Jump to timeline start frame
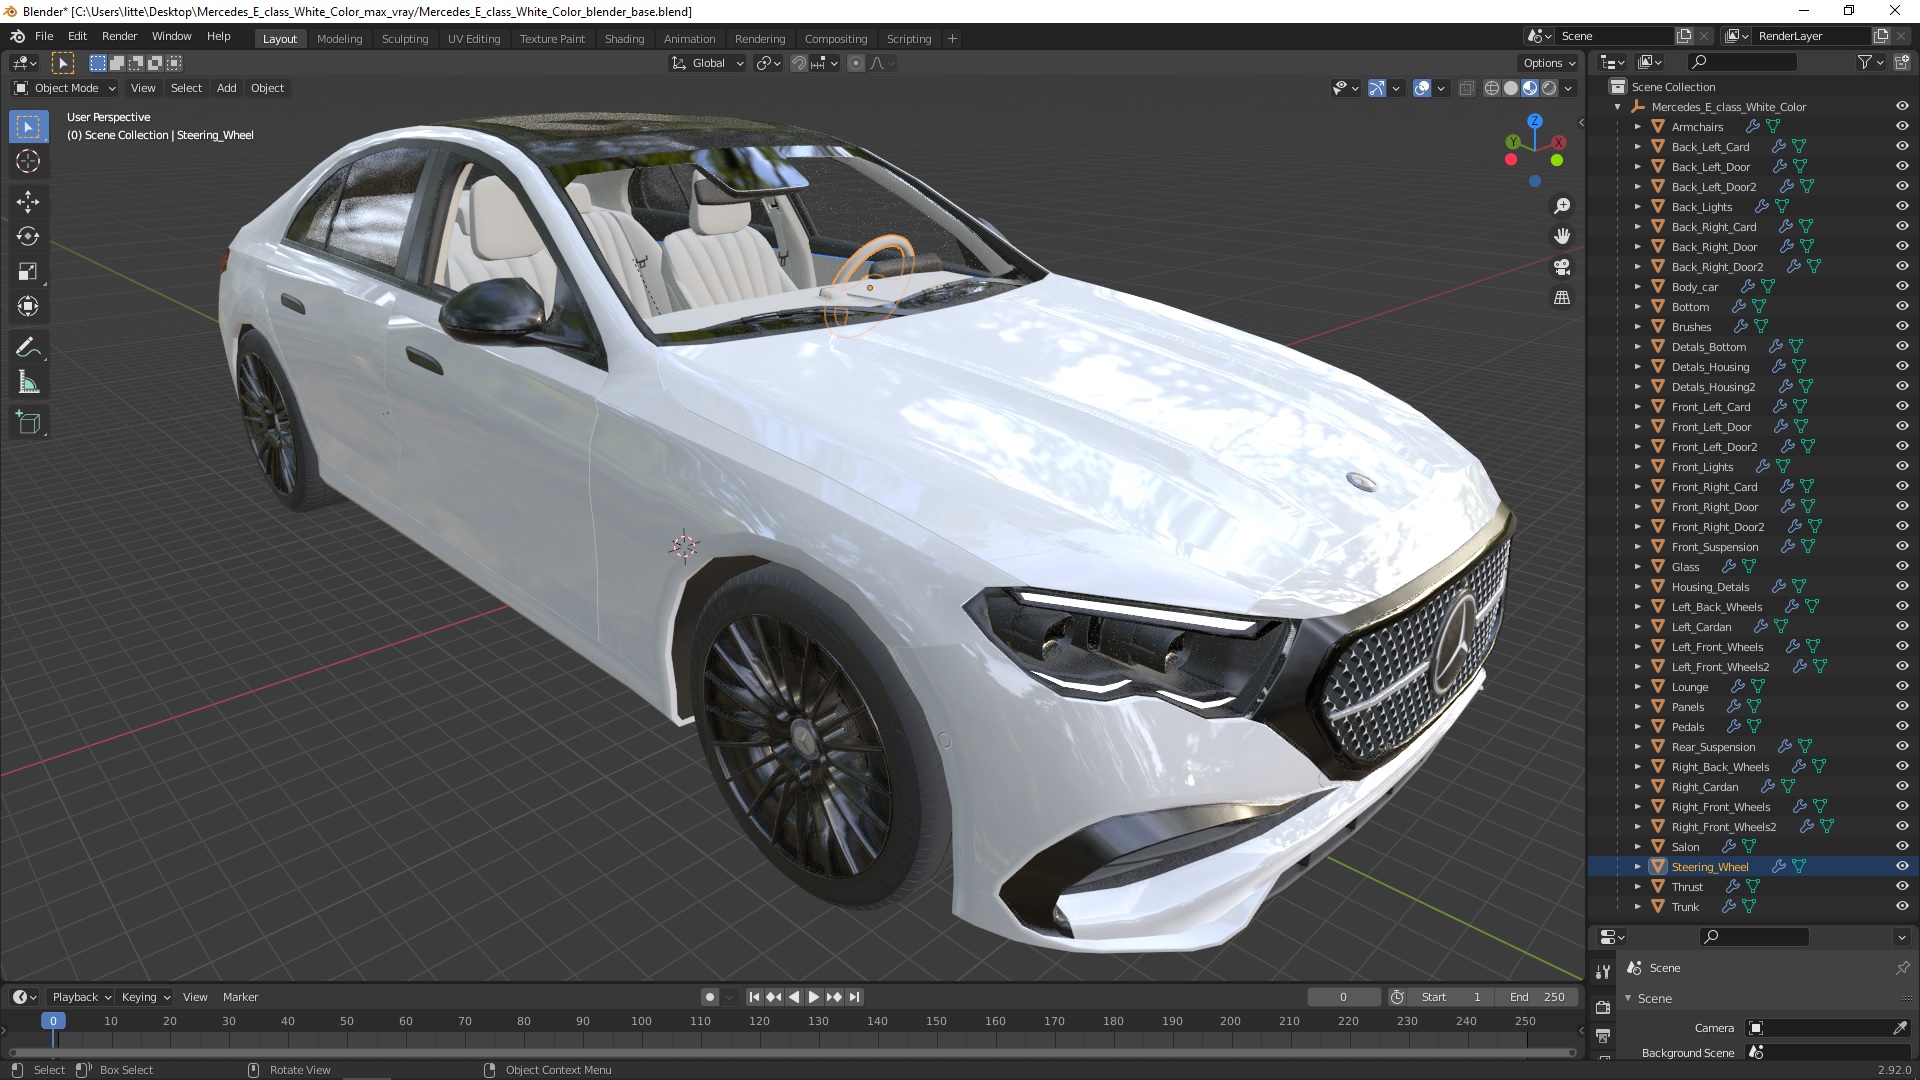 pyautogui.click(x=754, y=997)
